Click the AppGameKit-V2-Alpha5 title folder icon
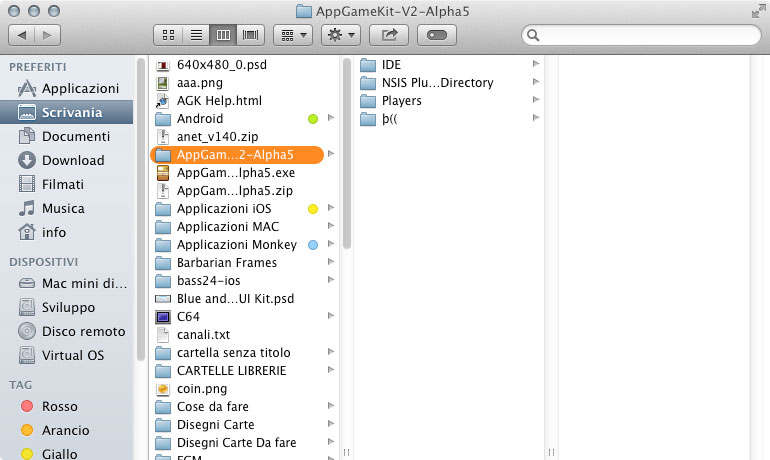Image resolution: width=770 pixels, height=460 pixels. [303, 11]
